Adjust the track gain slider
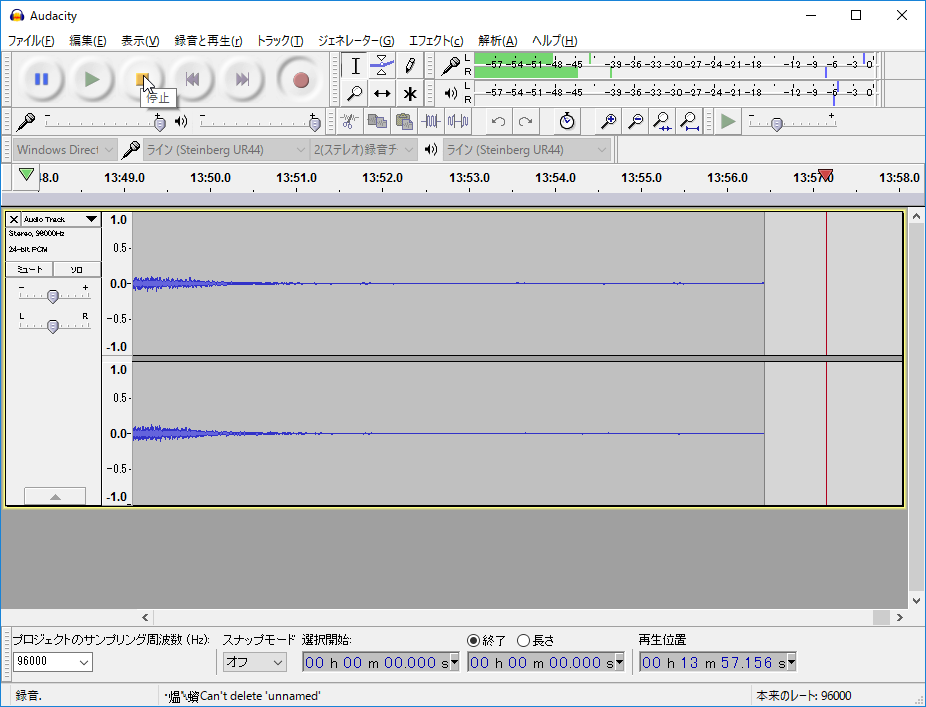The image size is (926, 707). pos(55,294)
